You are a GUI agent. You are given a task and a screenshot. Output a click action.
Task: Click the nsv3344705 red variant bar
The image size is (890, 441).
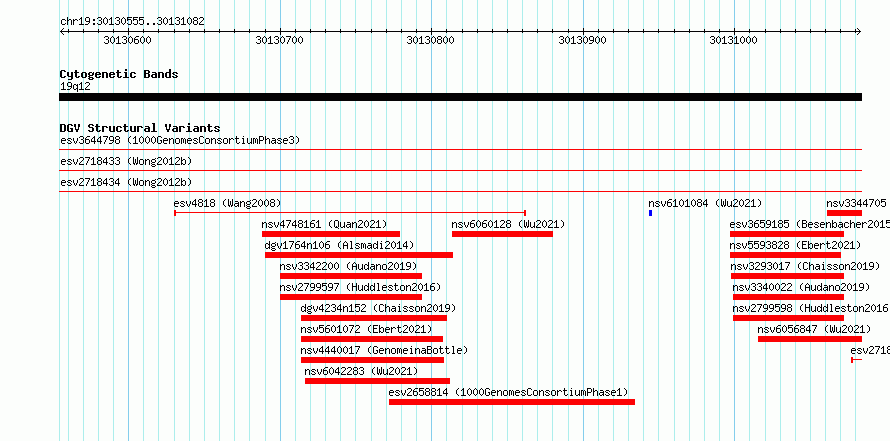pos(845,213)
